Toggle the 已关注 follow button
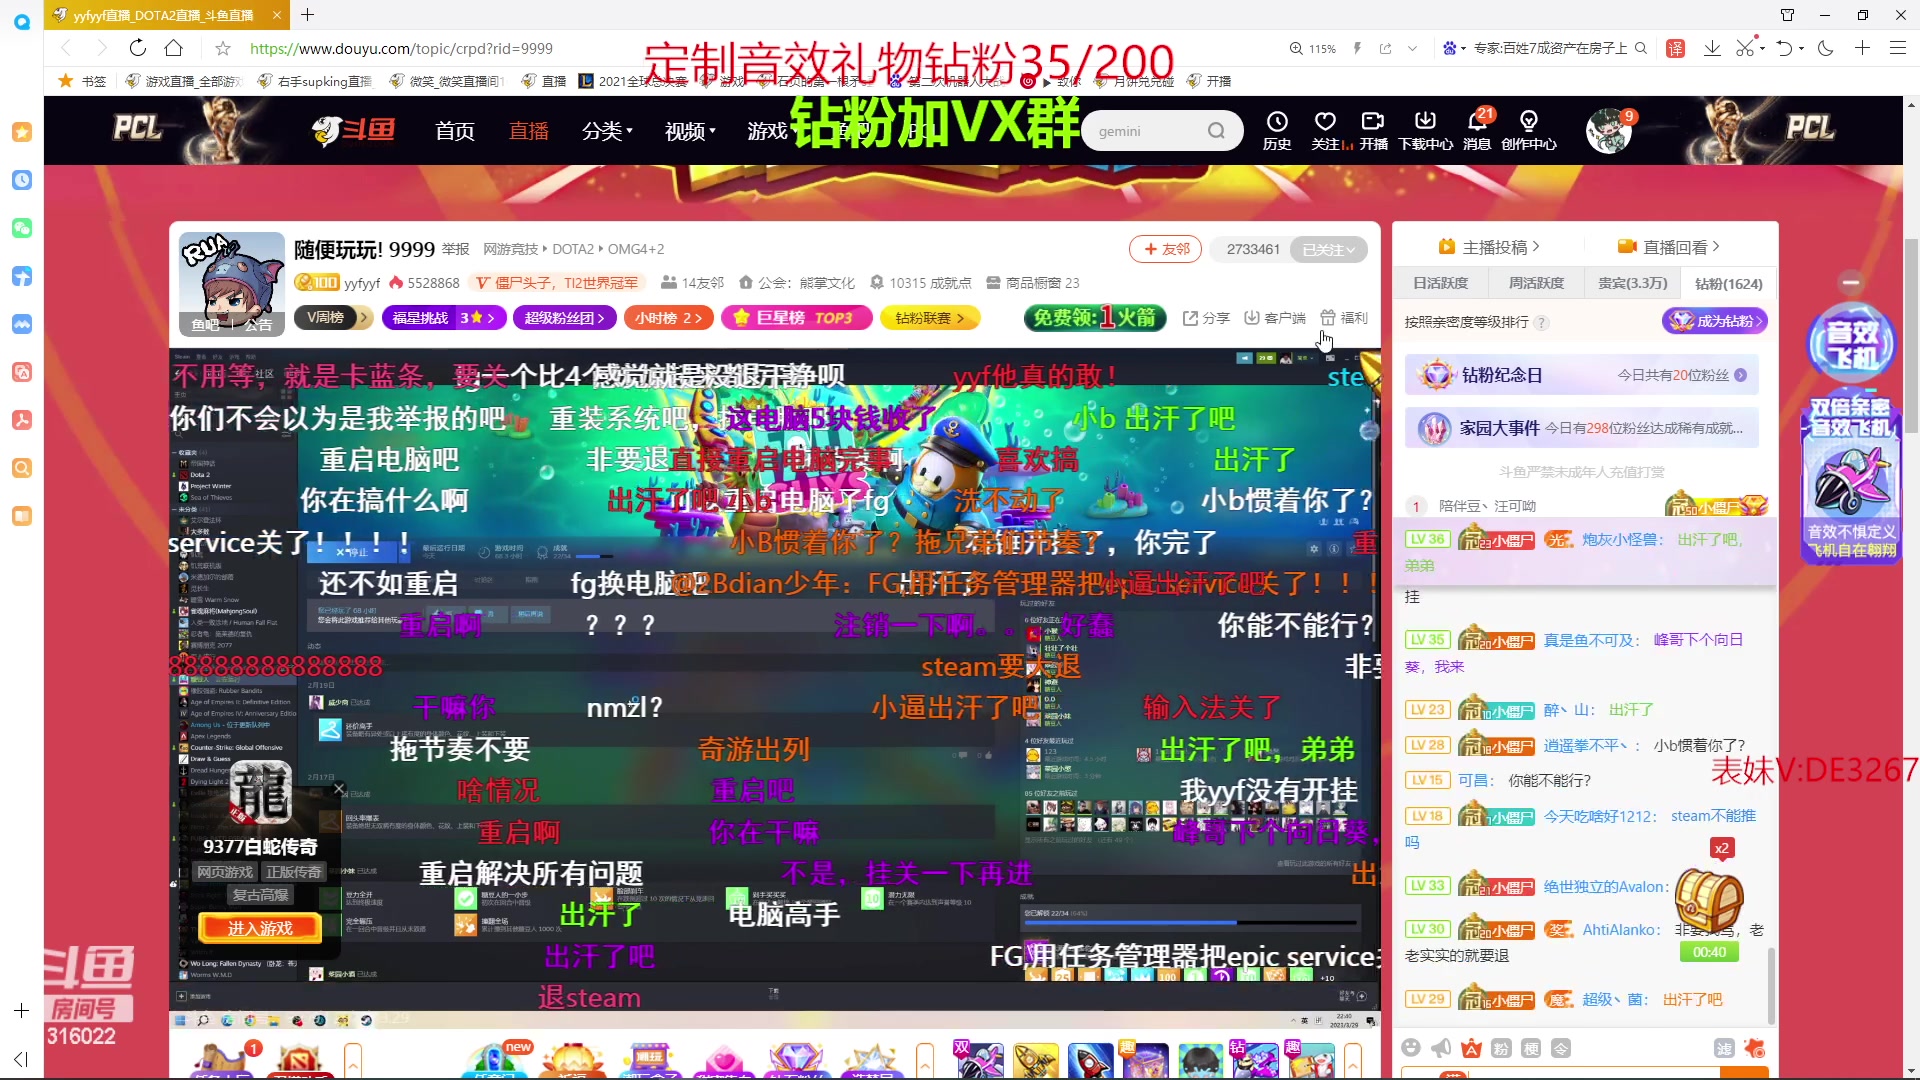Screen dimensions: 1920x1080 1328,249
